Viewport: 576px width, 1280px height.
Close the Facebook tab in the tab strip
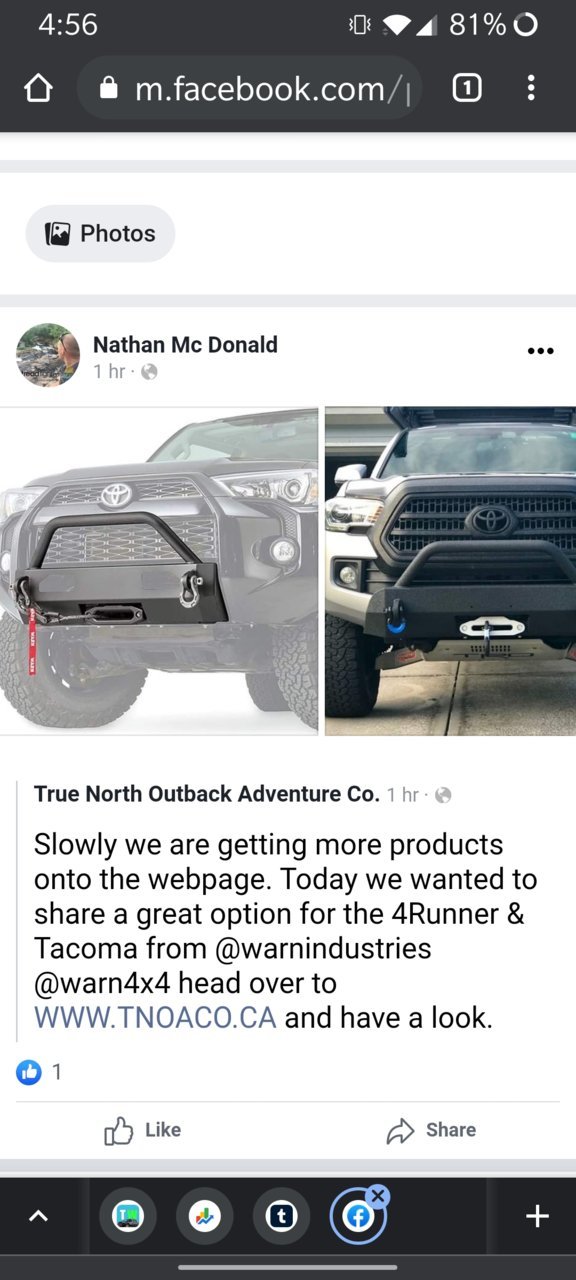(378, 1195)
